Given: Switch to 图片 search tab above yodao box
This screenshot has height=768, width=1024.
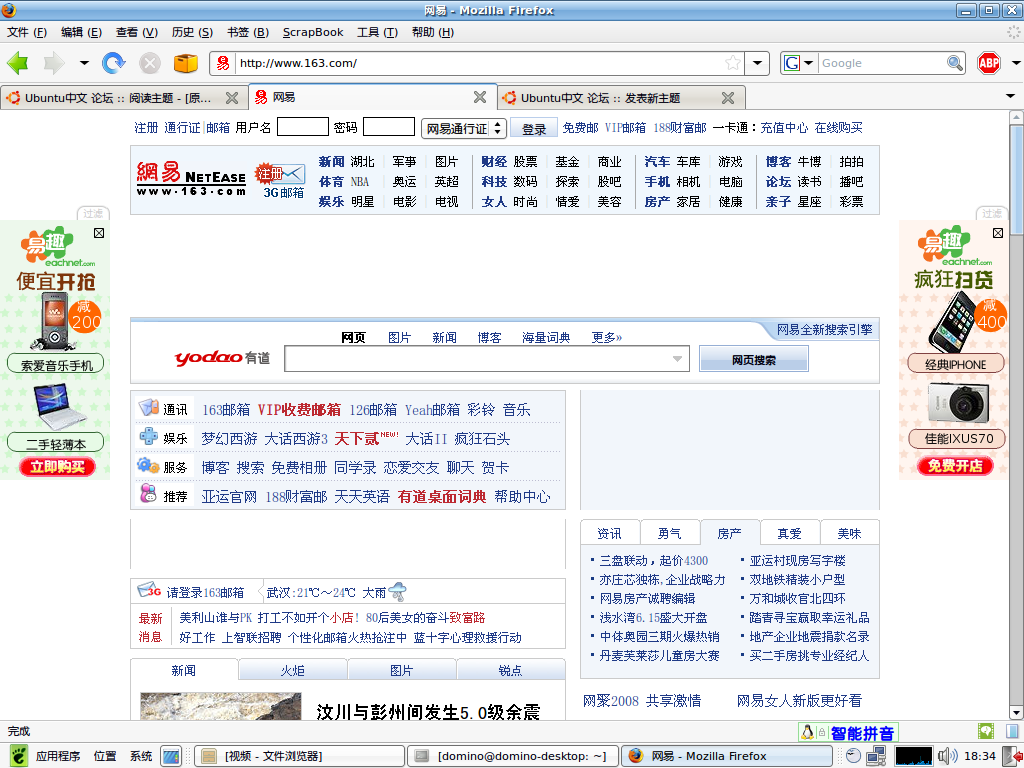Looking at the screenshot, I should (x=399, y=338).
